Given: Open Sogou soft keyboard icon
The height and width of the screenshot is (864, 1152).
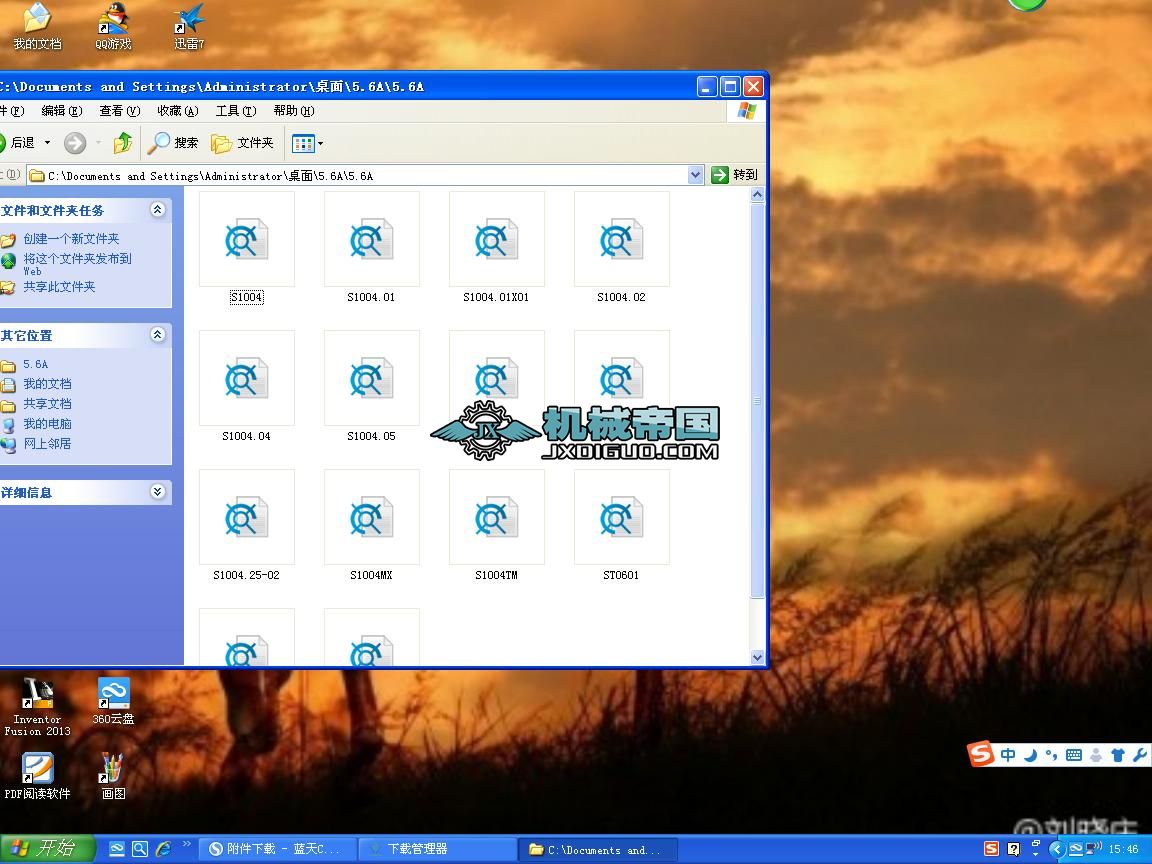Looking at the screenshot, I should click(x=1073, y=755).
